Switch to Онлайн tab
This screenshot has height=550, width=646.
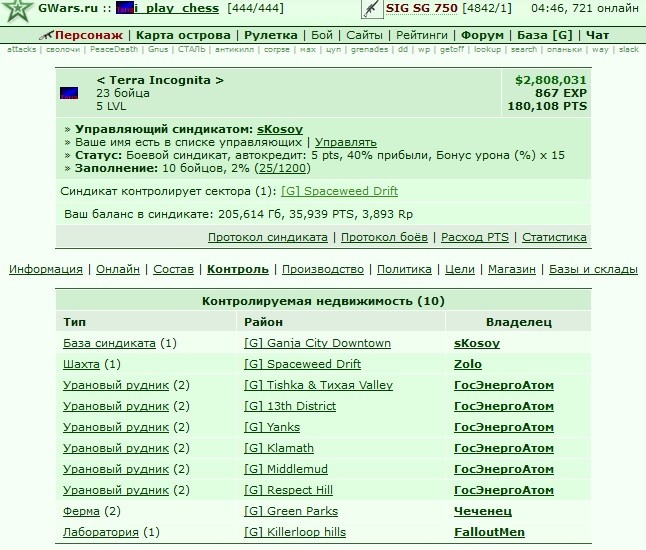[x=118, y=269]
